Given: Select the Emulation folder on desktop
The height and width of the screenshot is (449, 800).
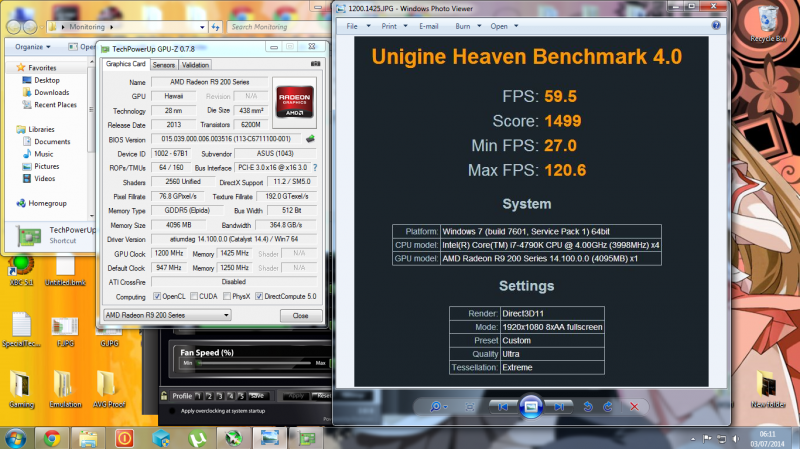Looking at the screenshot, I should pos(65,389).
